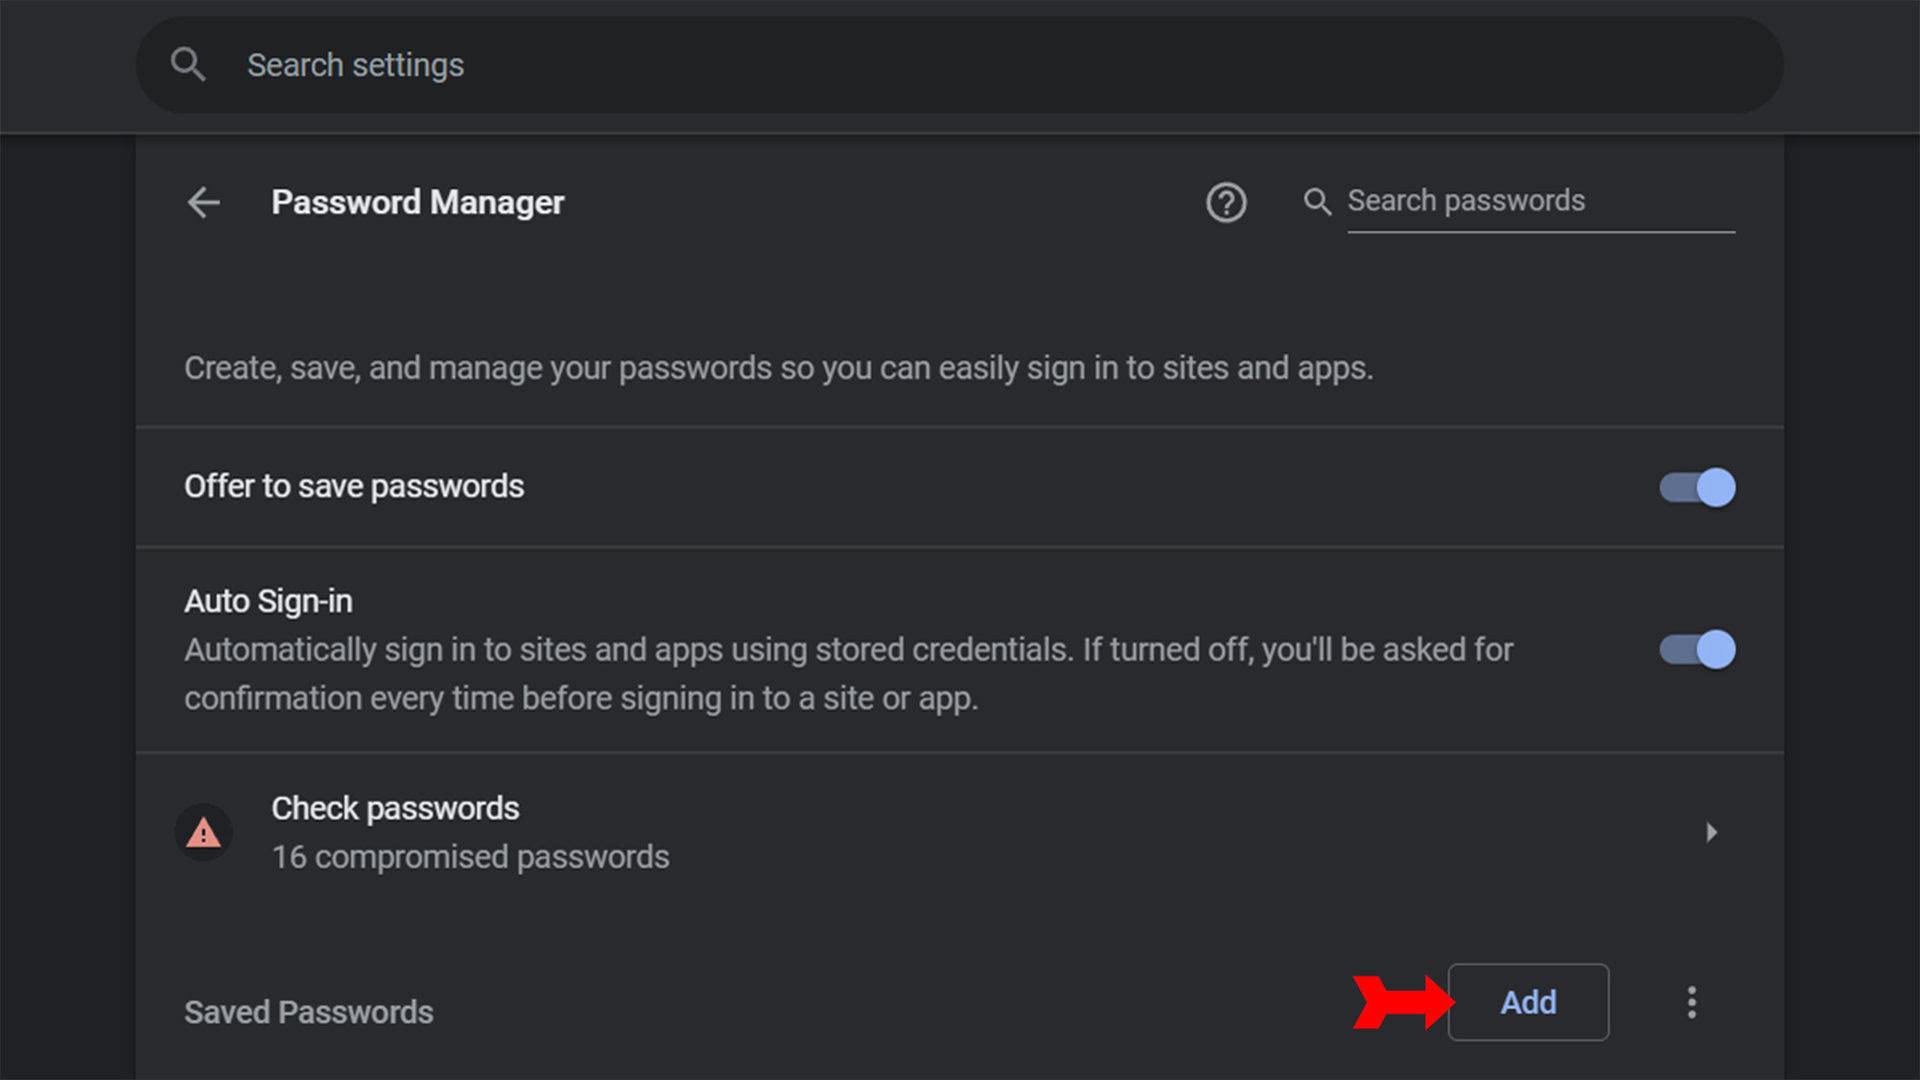Screen dimensions: 1920x1080
Task: Click the back button to exit Password Manager
Action: coord(204,202)
